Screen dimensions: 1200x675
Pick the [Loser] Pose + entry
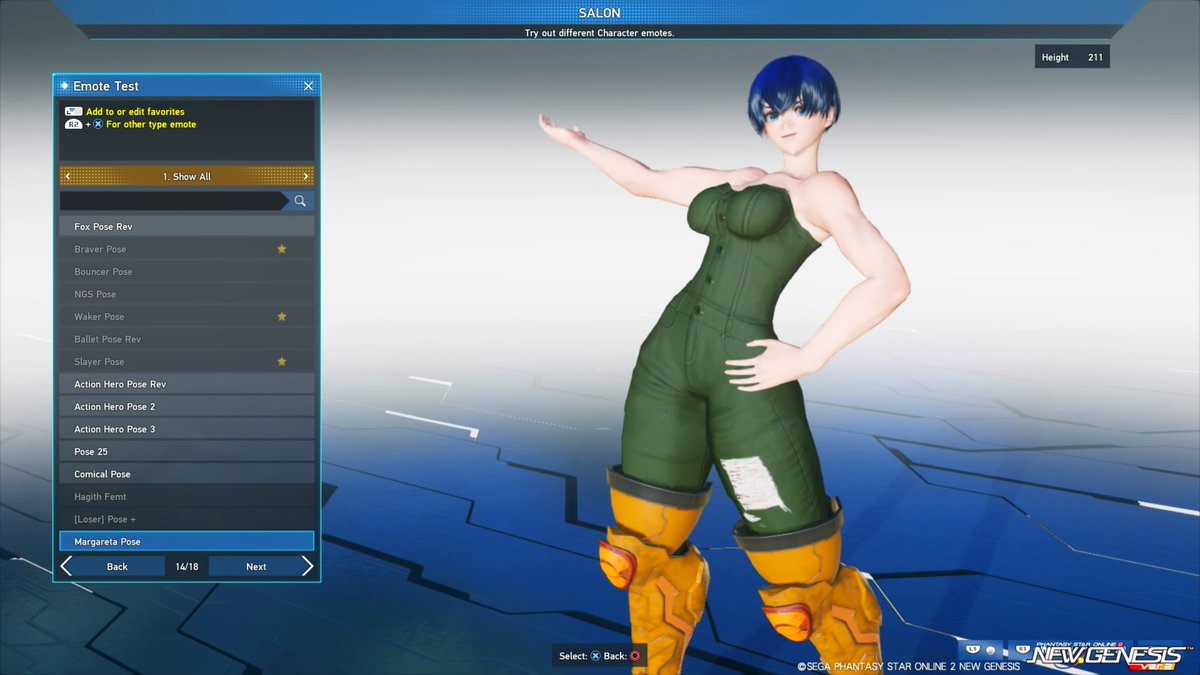[x=187, y=519]
